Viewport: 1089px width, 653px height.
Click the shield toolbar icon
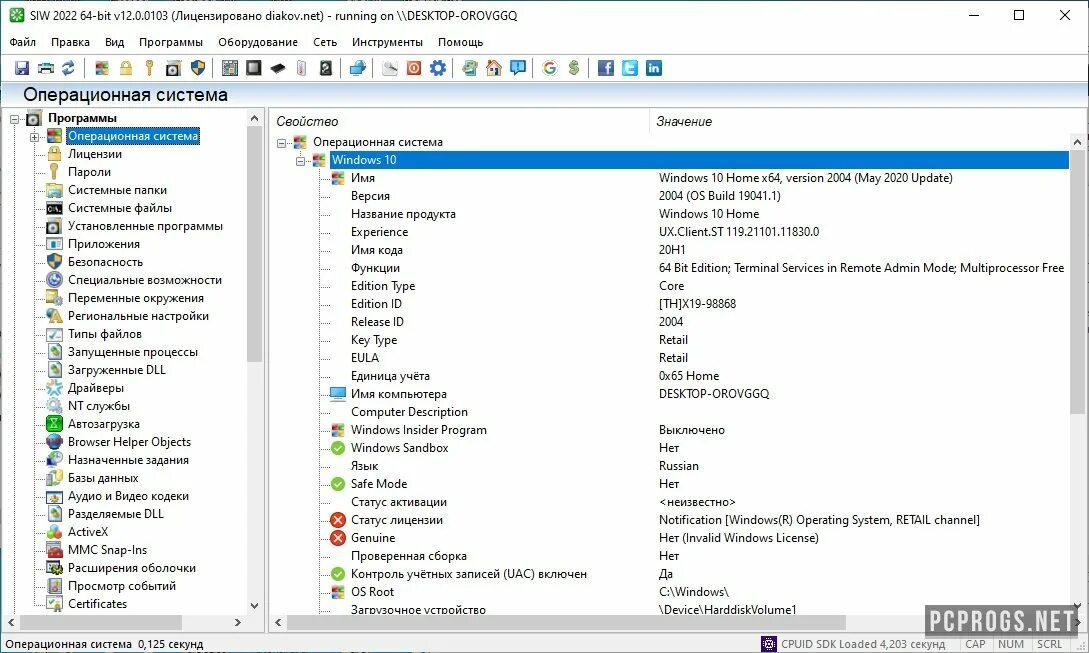198,68
